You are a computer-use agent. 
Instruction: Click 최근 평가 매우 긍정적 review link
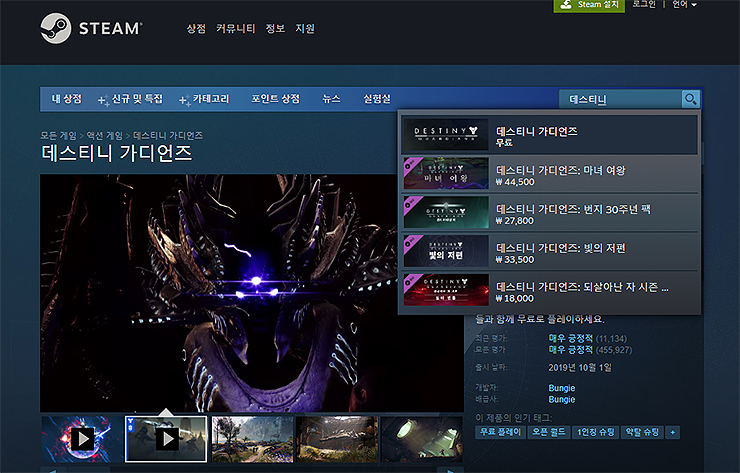point(570,338)
